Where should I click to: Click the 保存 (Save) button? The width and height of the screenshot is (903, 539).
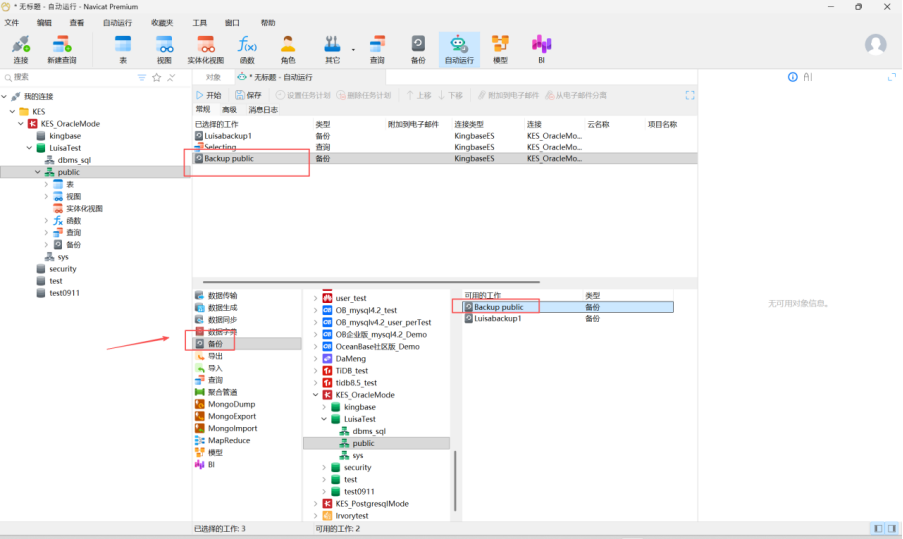[248, 95]
